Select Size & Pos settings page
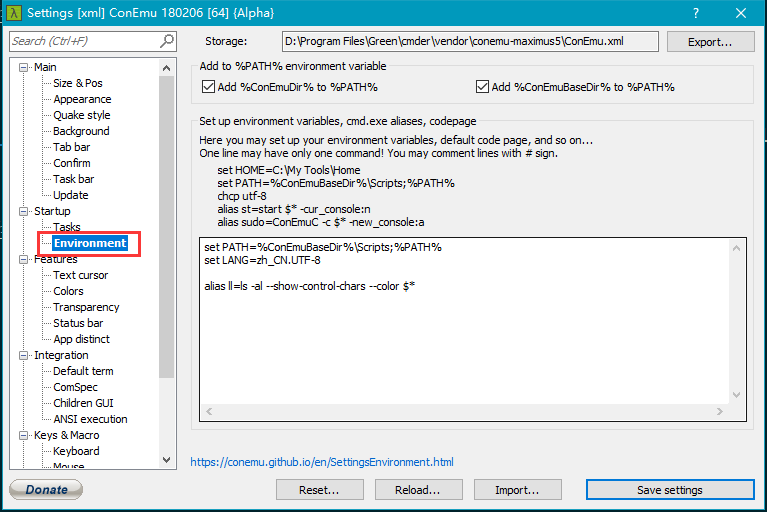The width and height of the screenshot is (767, 512). (x=78, y=83)
